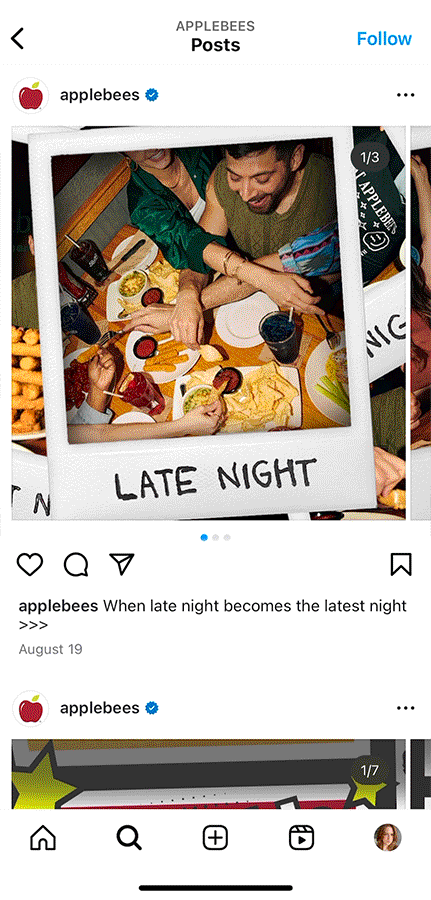Share the Late Night post via paper plane

coord(122,565)
